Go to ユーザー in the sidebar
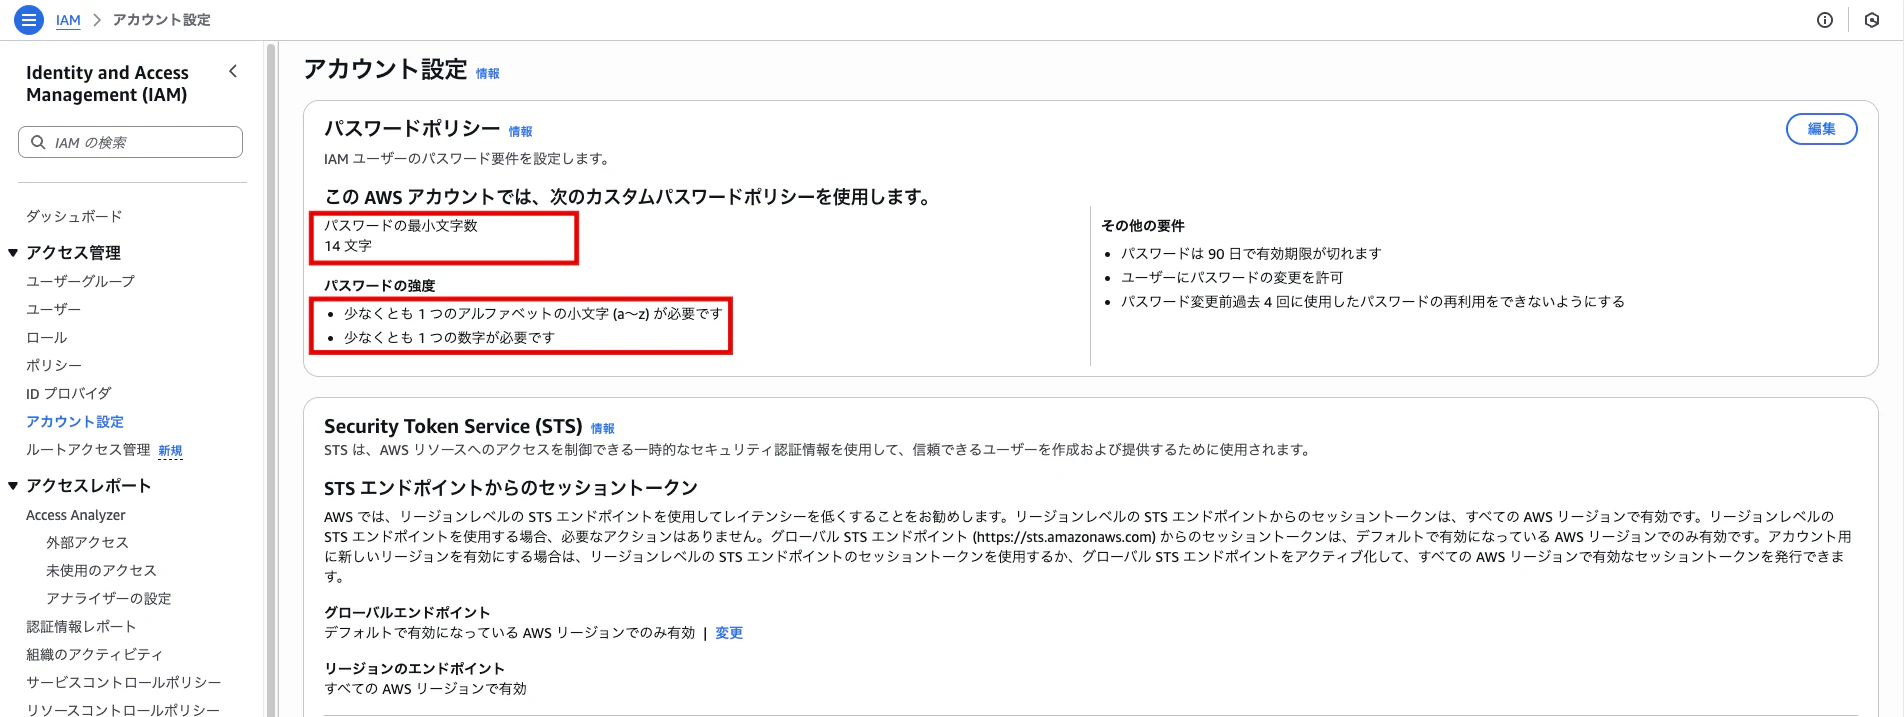The image size is (1904, 717). 53,309
